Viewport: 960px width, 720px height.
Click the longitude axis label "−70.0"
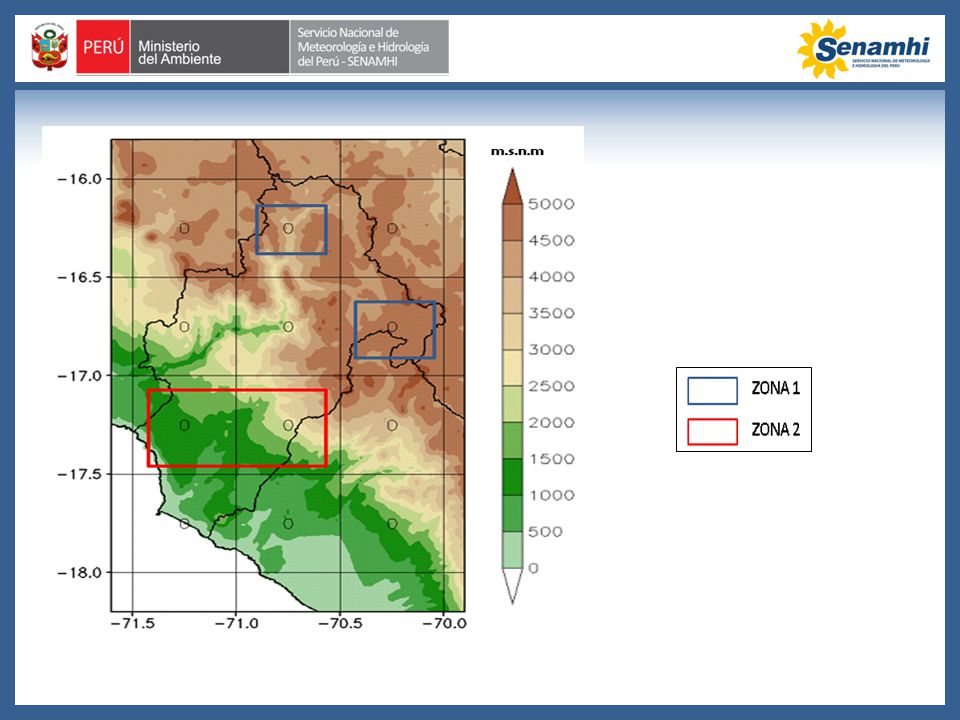(444, 623)
